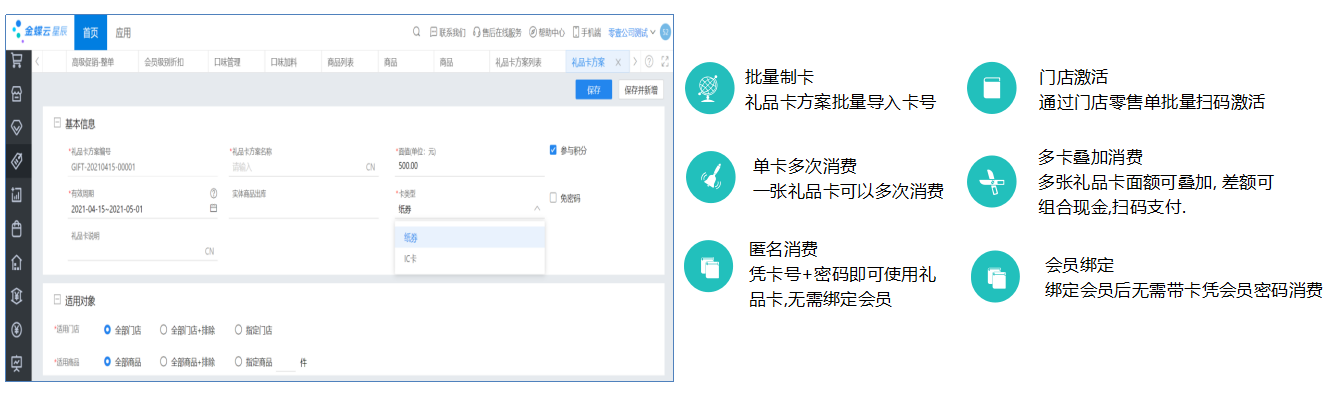
Task: Open the 零售公司测试 company dropdown
Action: (631, 32)
